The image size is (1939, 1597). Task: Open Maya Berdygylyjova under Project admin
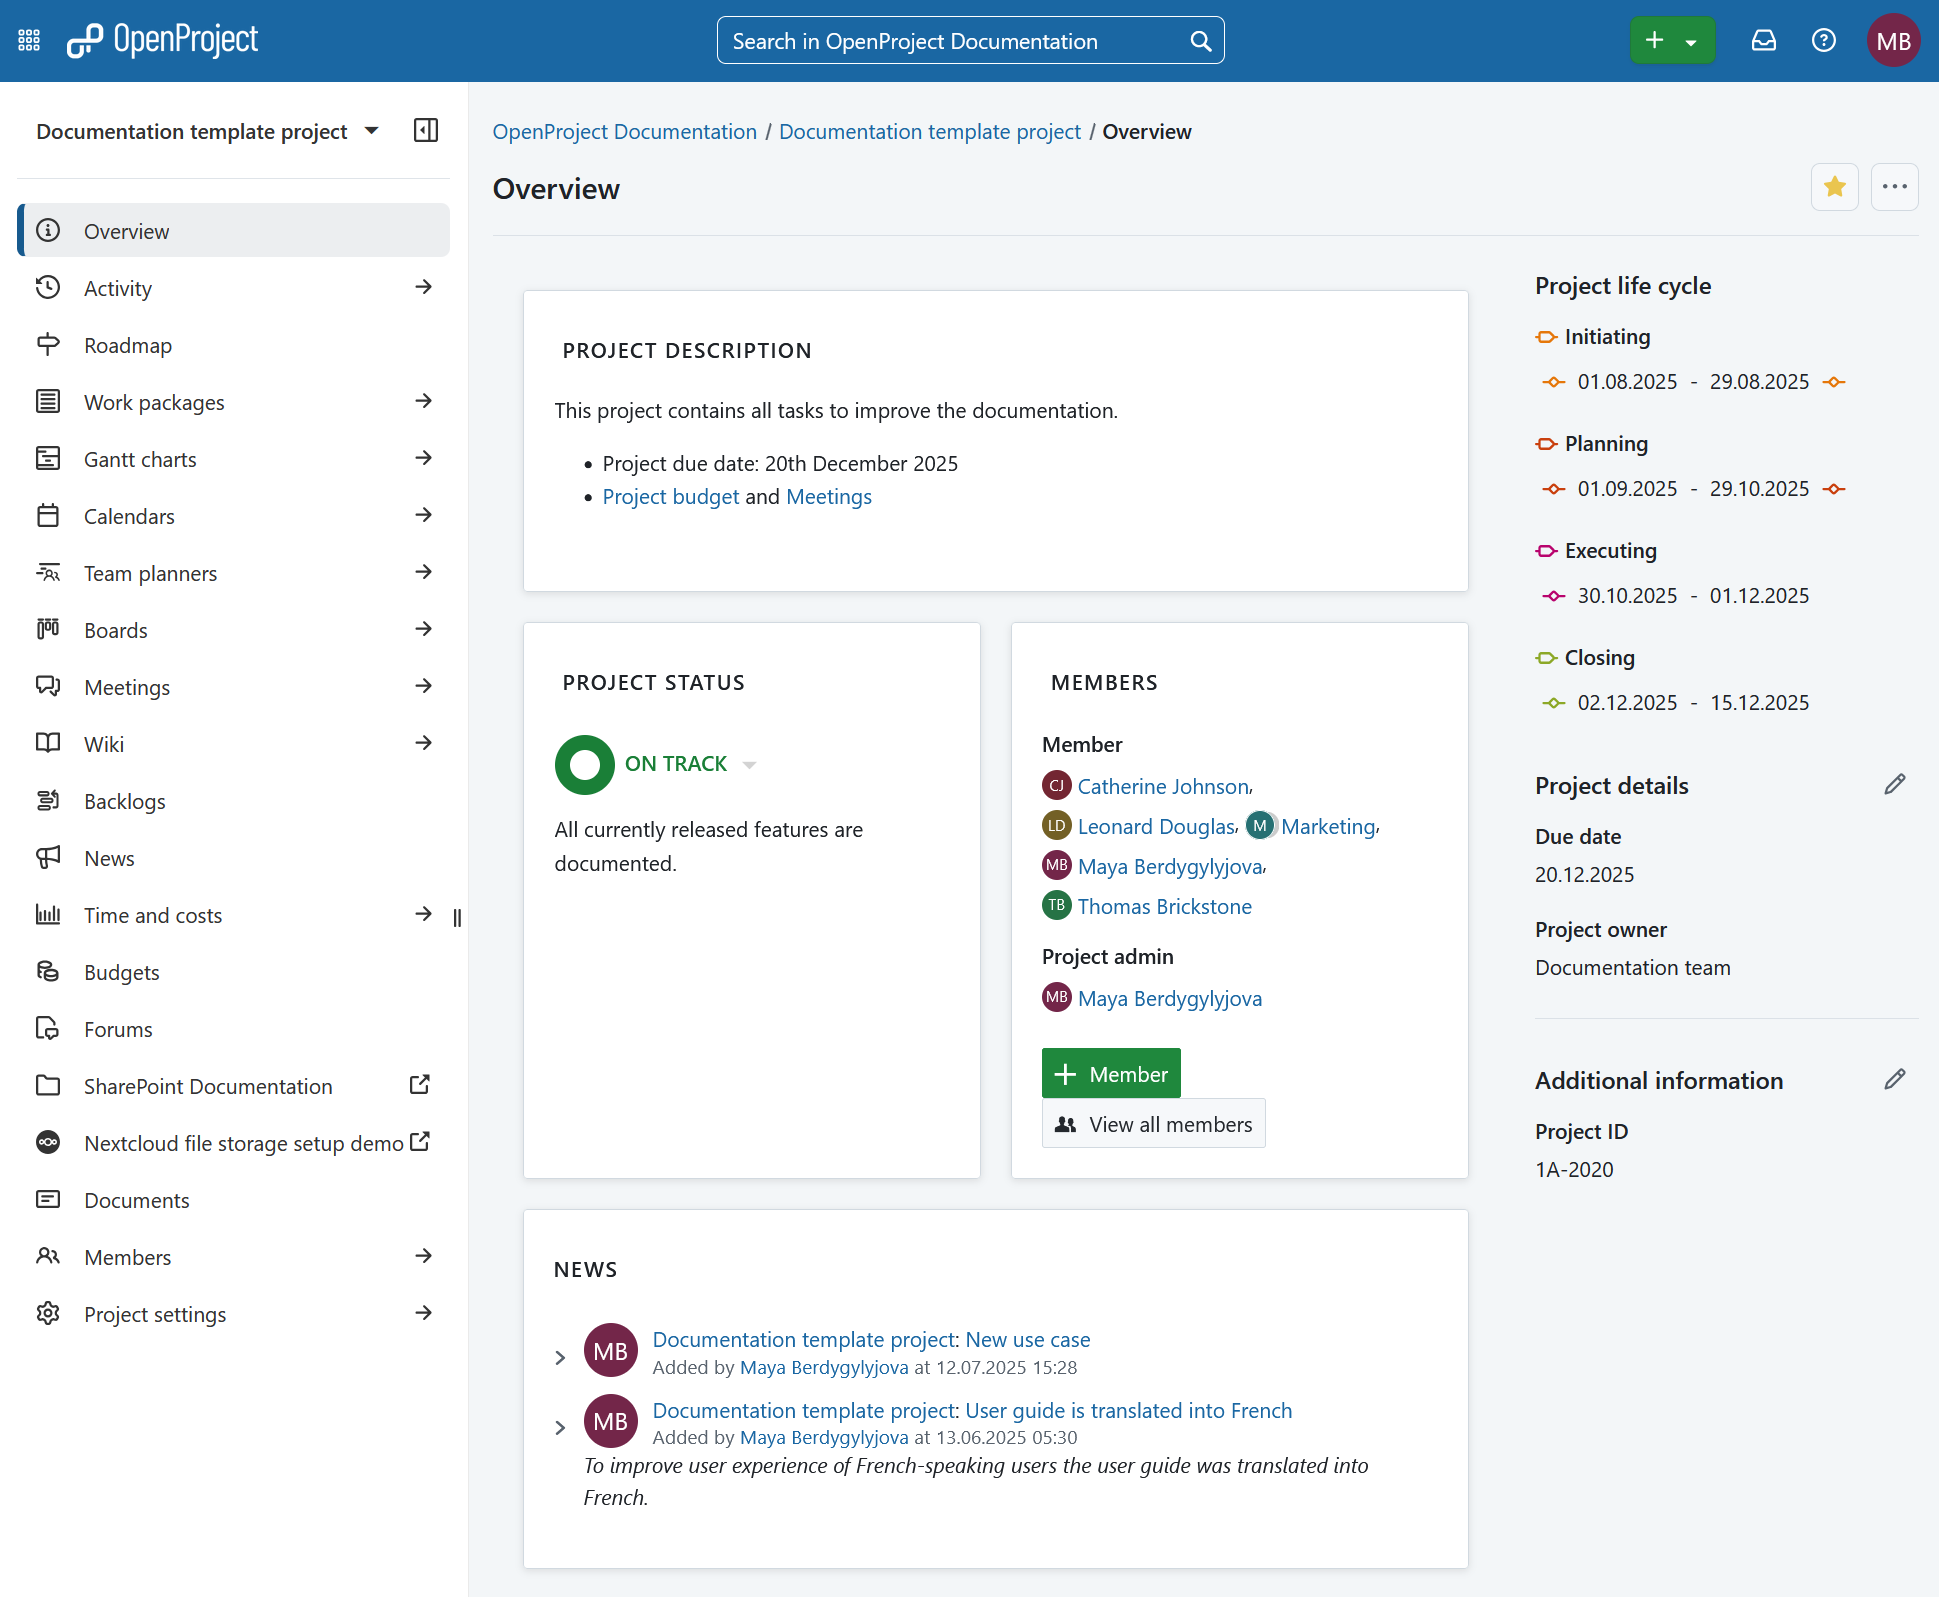1170,999
